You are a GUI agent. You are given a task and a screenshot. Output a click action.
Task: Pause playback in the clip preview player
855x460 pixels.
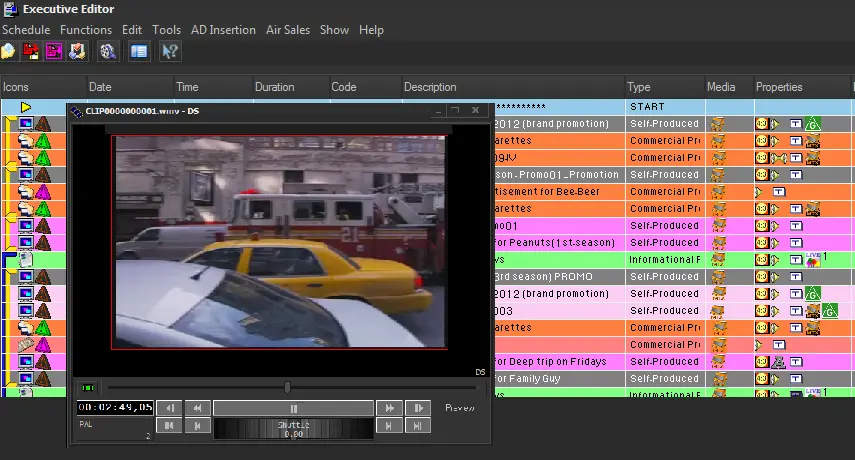(293, 408)
